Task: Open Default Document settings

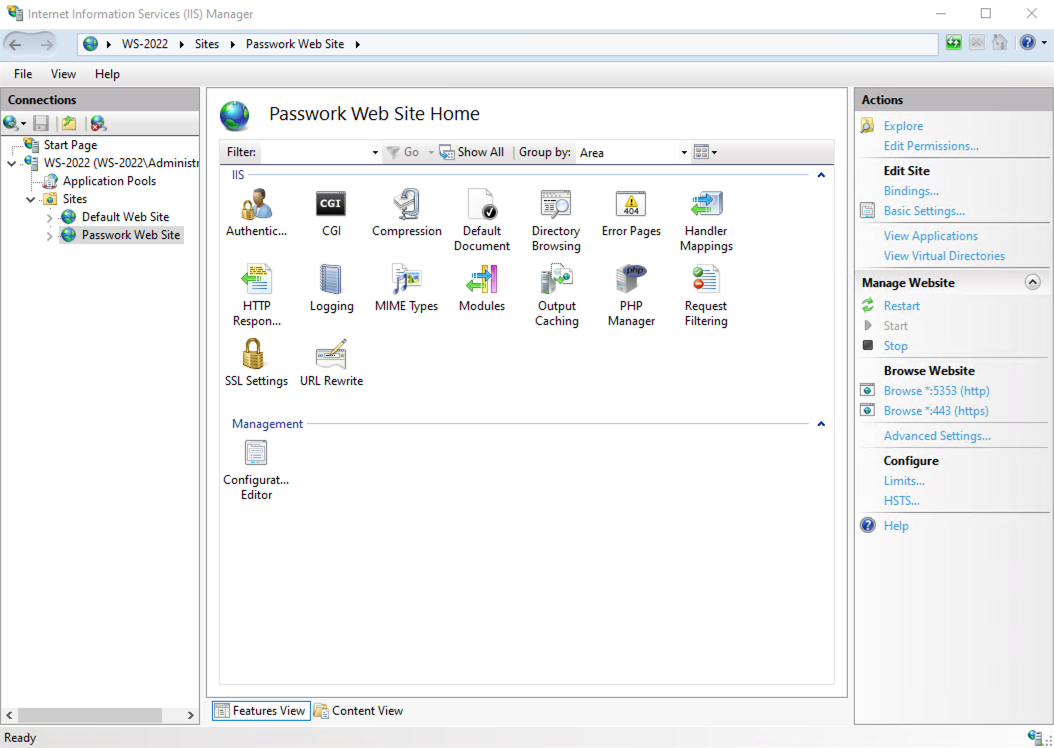Action: coord(482,207)
